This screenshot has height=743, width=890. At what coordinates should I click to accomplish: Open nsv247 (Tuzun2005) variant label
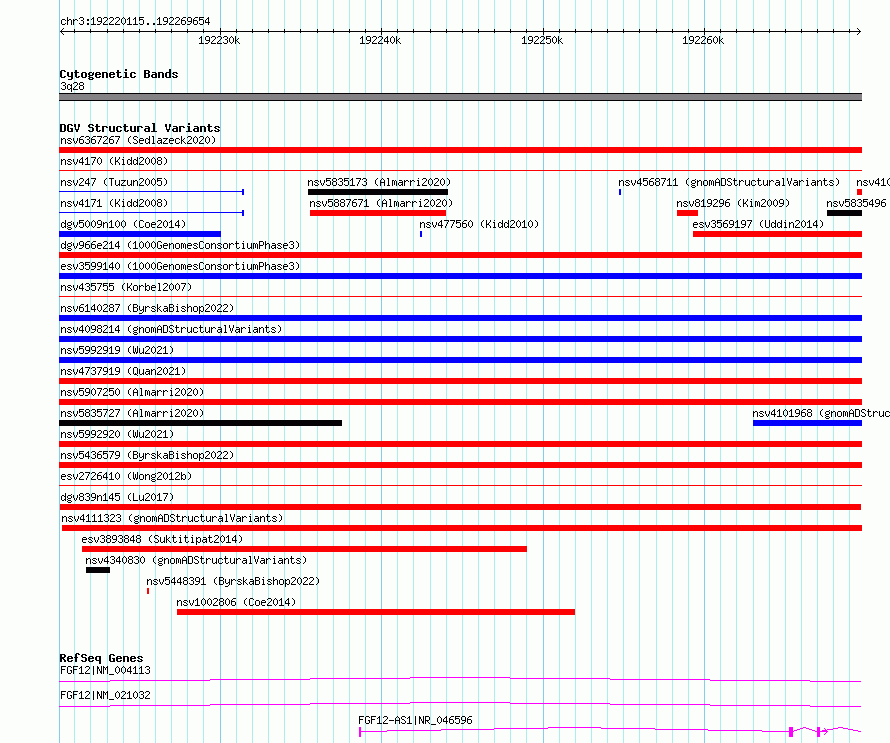114,182
